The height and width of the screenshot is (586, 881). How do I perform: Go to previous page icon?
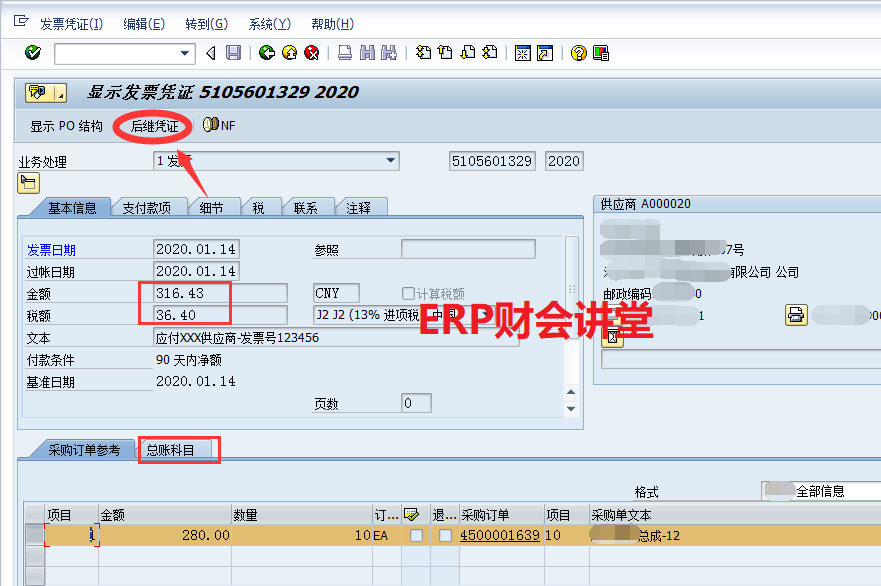click(445, 53)
